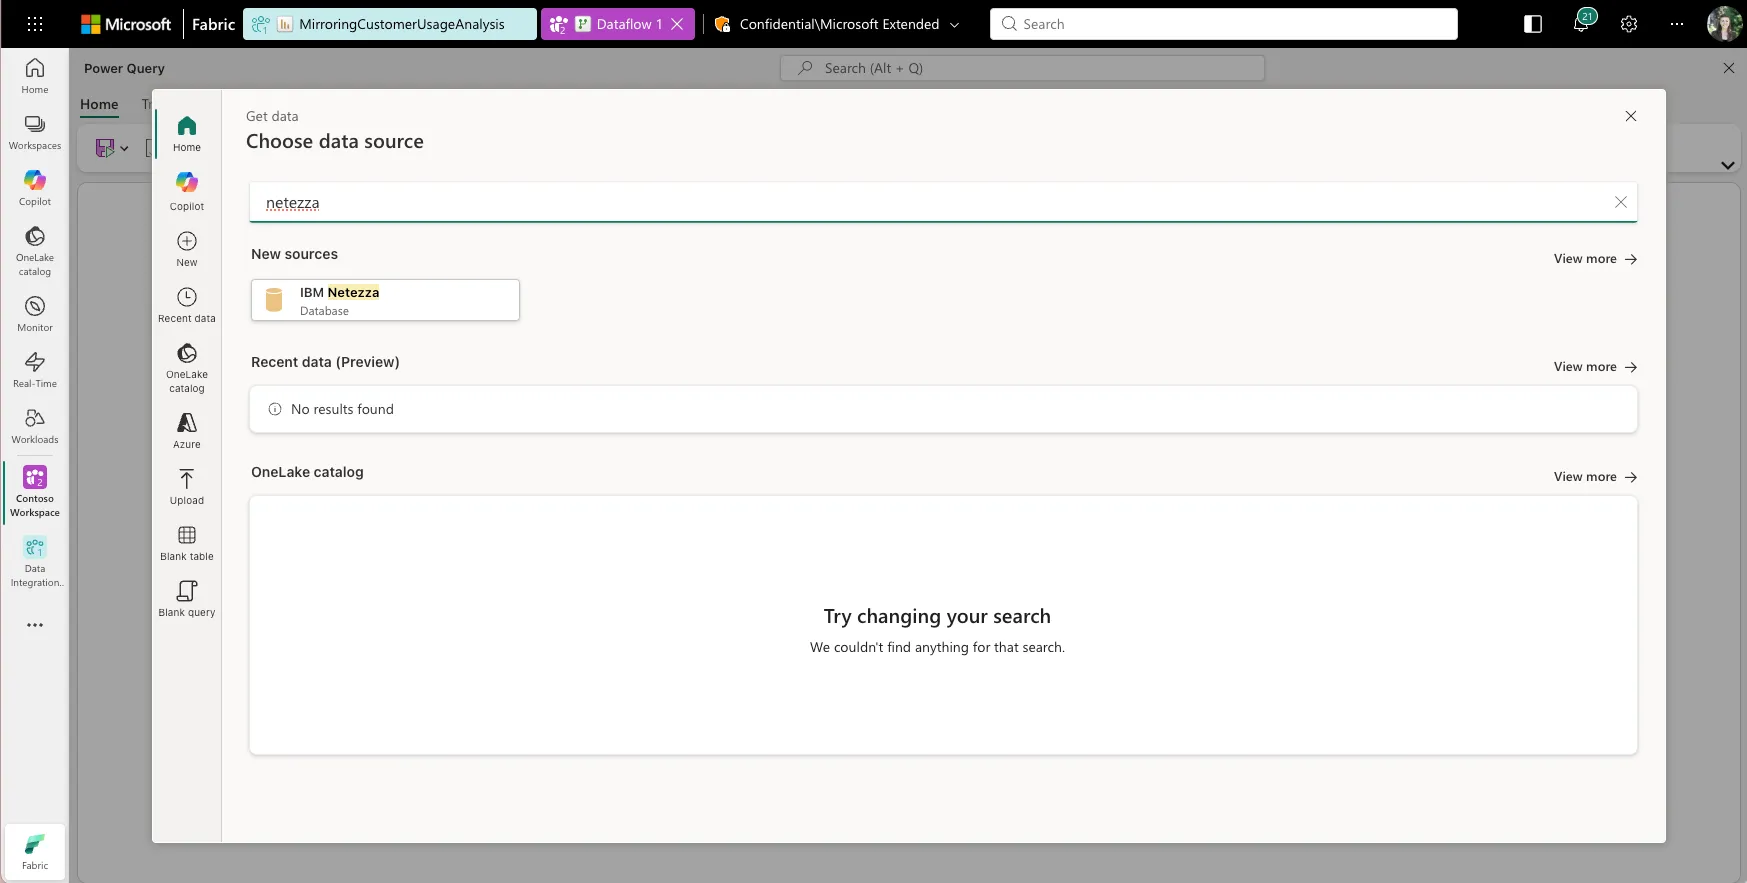The width and height of the screenshot is (1747, 883).
Task: Select Home in the Get data panel
Action: [187, 133]
